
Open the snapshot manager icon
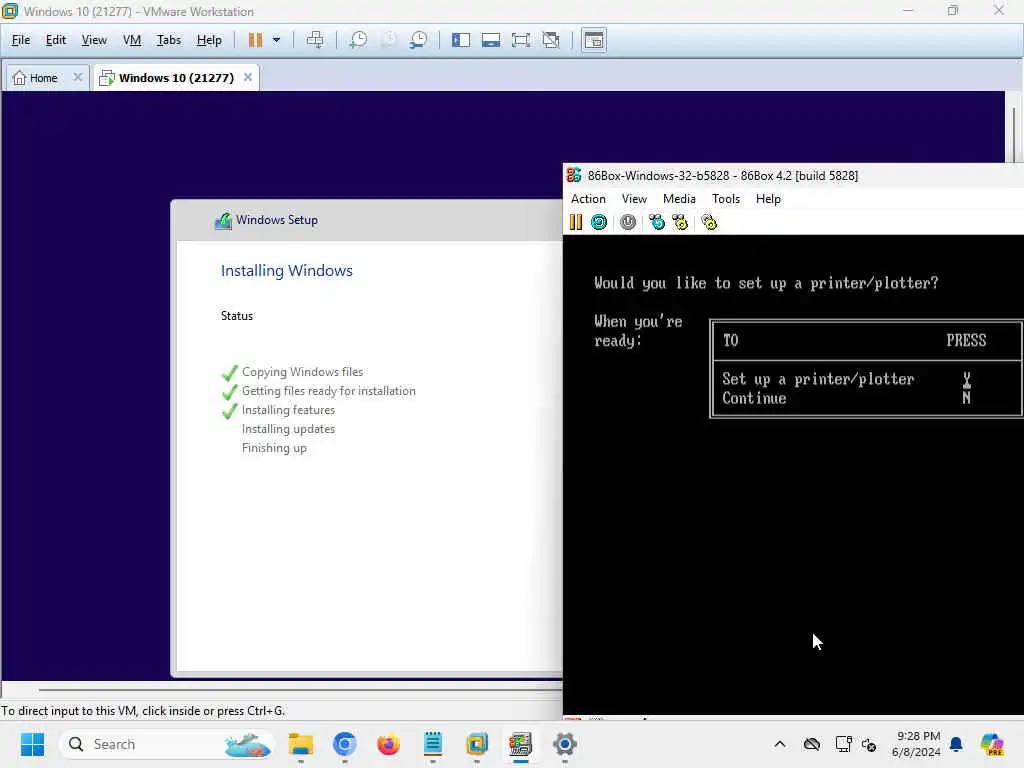pos(419,40)
